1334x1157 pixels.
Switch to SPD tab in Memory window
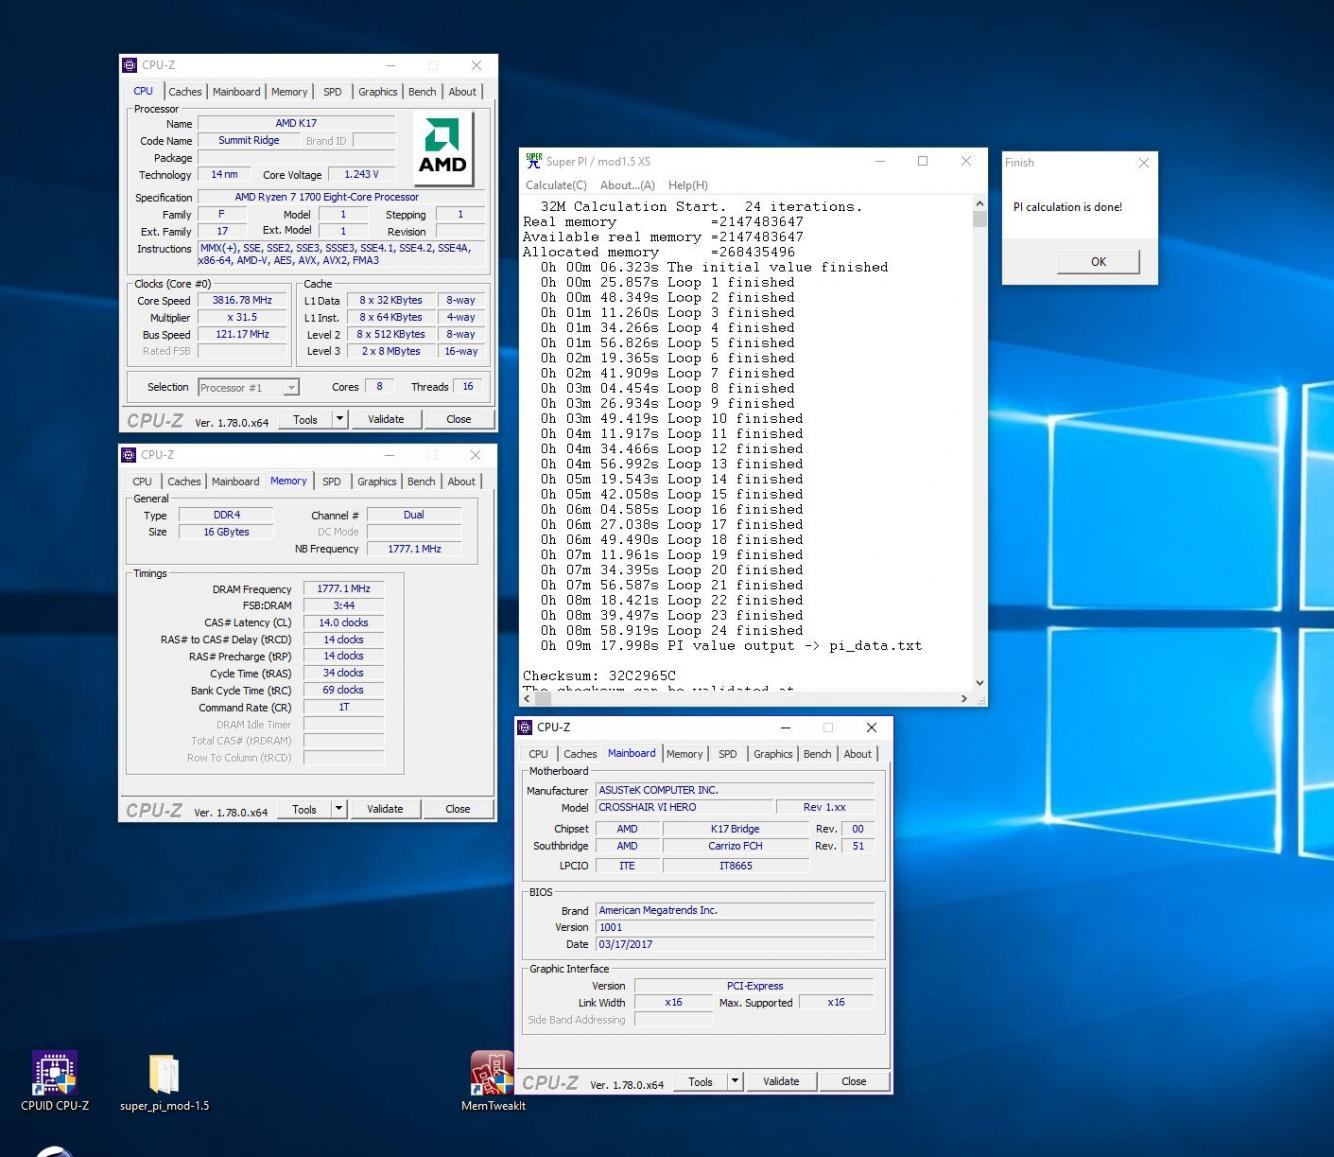(x=331, y=482)
